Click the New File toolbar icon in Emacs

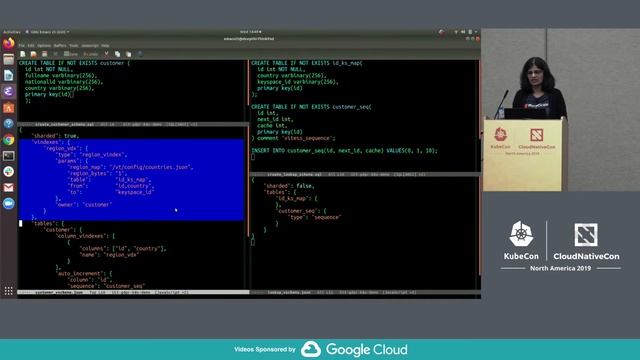(x=23, y=54)
